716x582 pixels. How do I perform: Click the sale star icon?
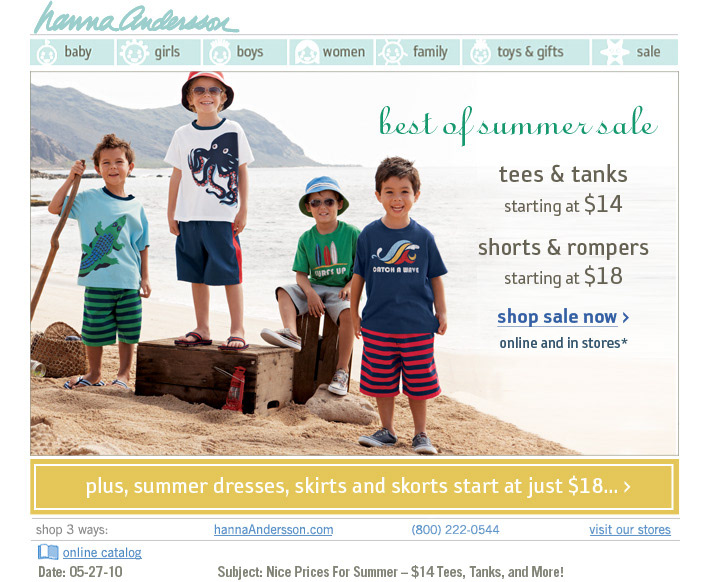614,52
